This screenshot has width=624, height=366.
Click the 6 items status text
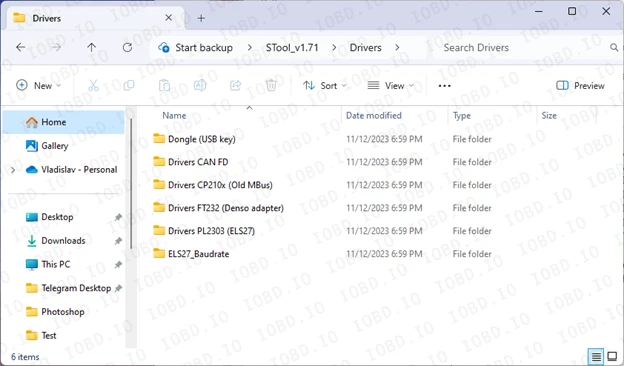25,357
